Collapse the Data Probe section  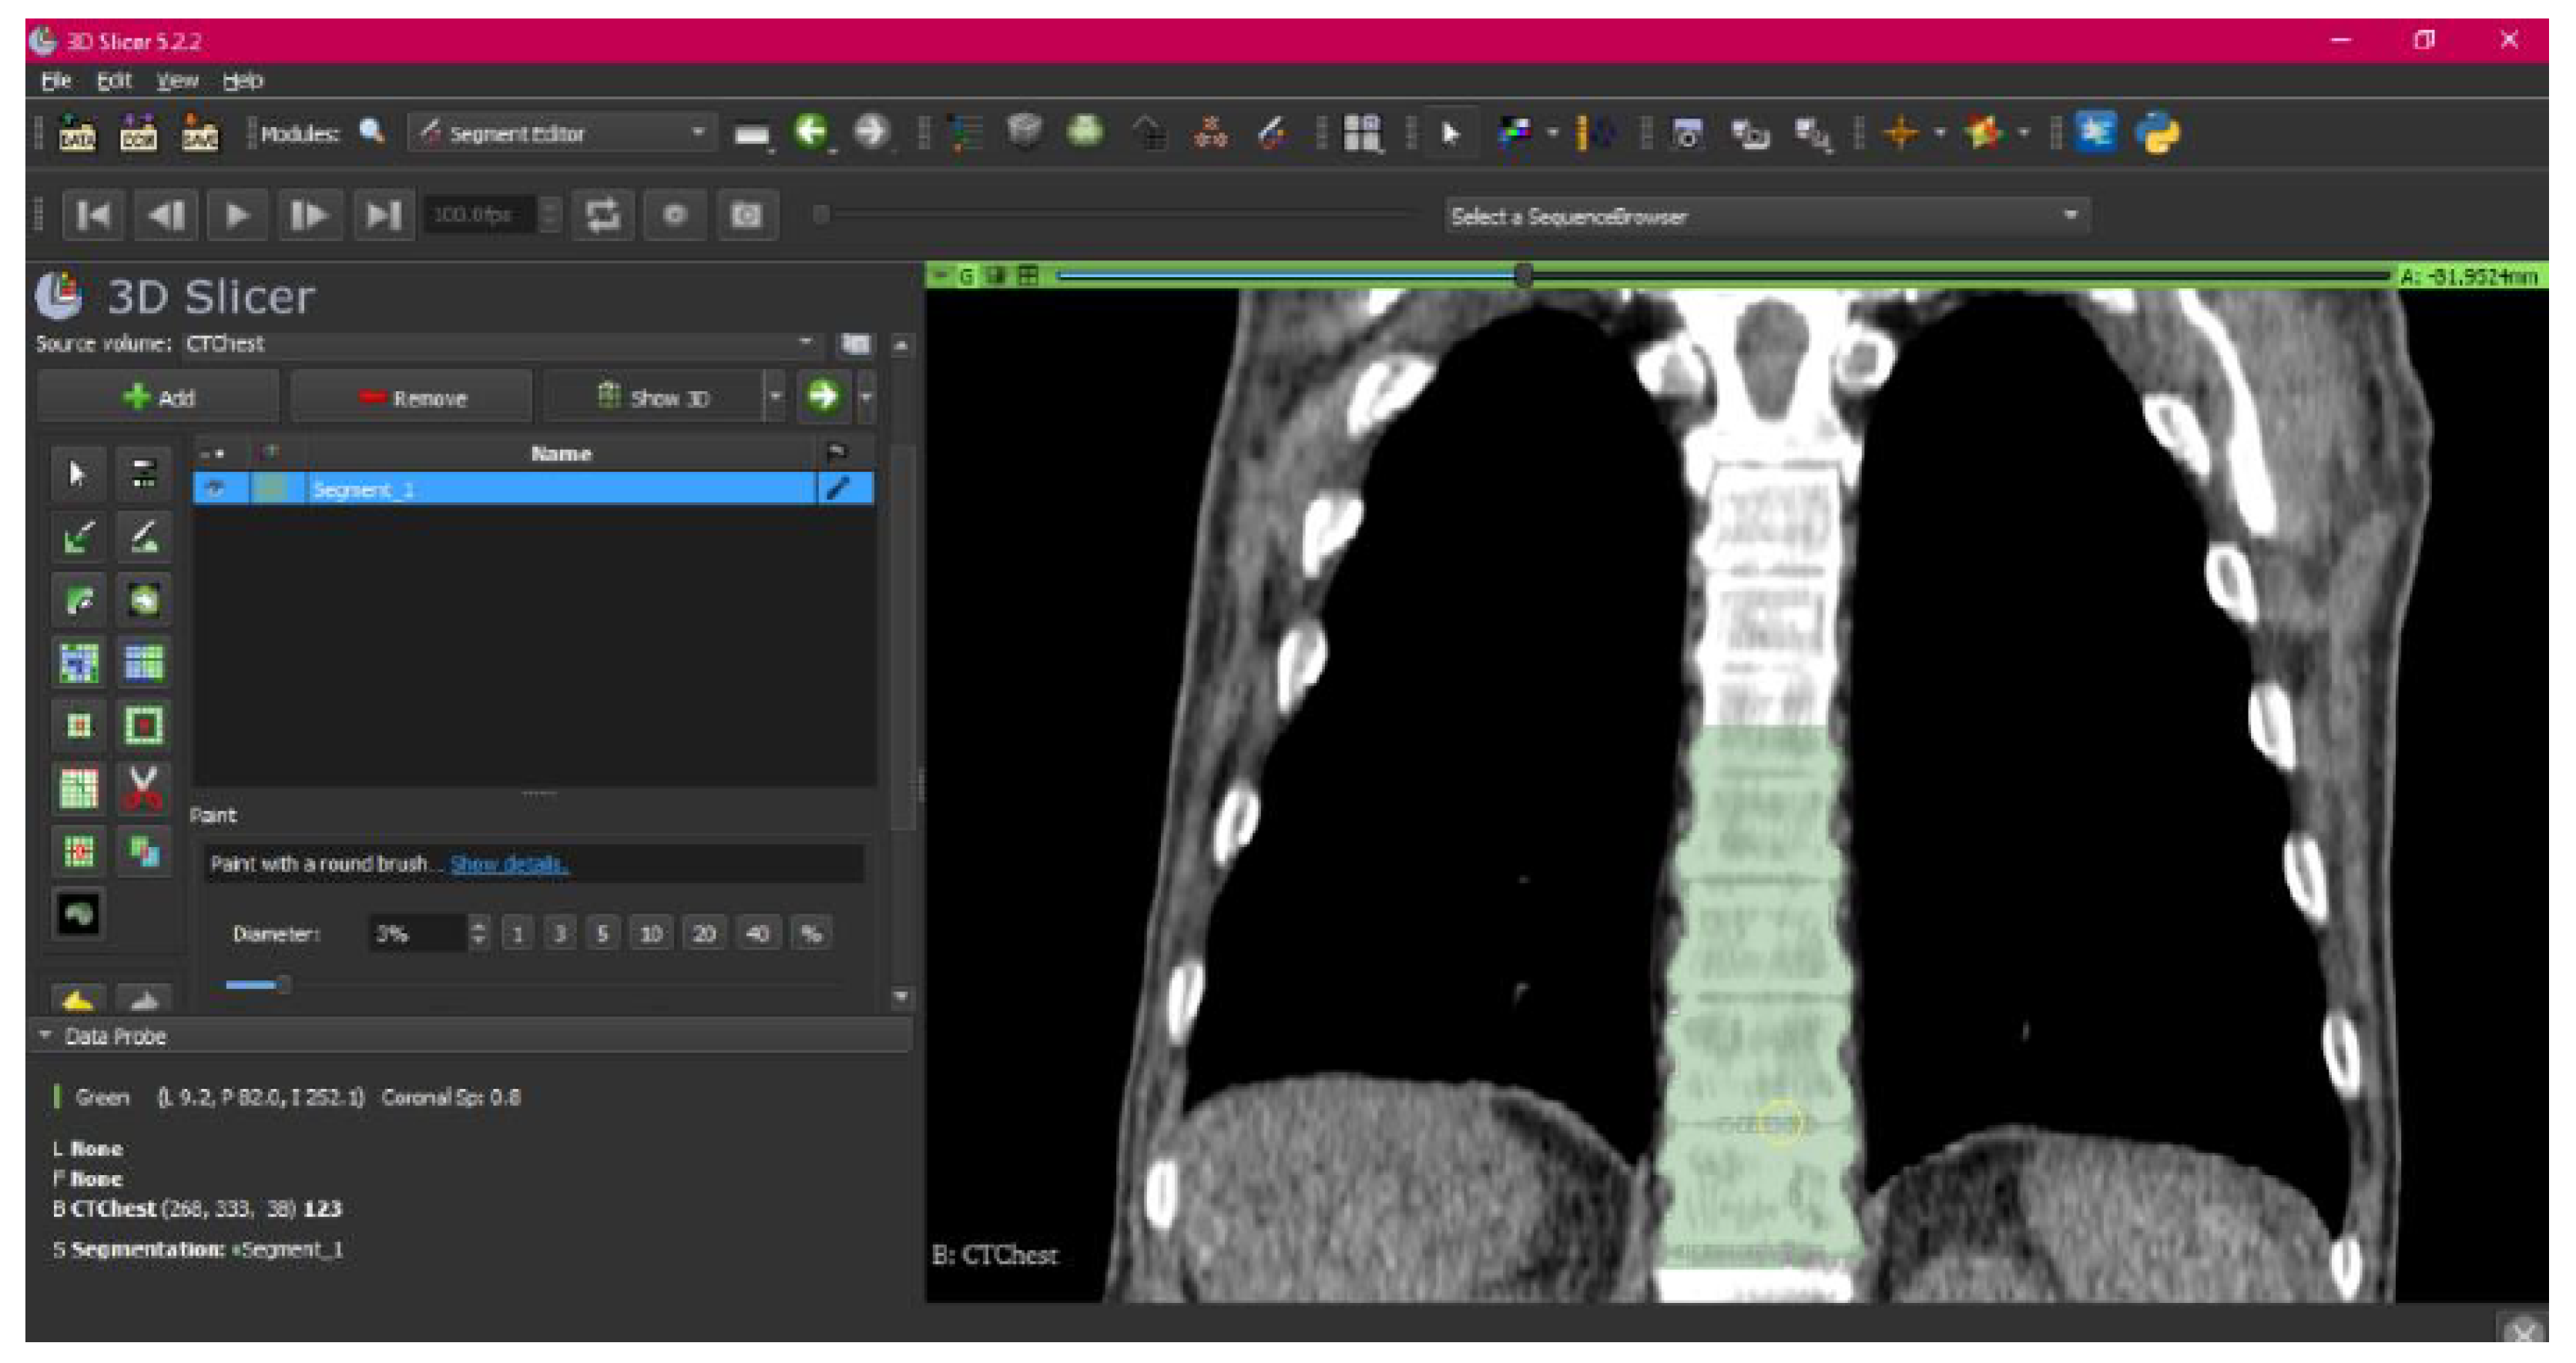point(45,1035)
